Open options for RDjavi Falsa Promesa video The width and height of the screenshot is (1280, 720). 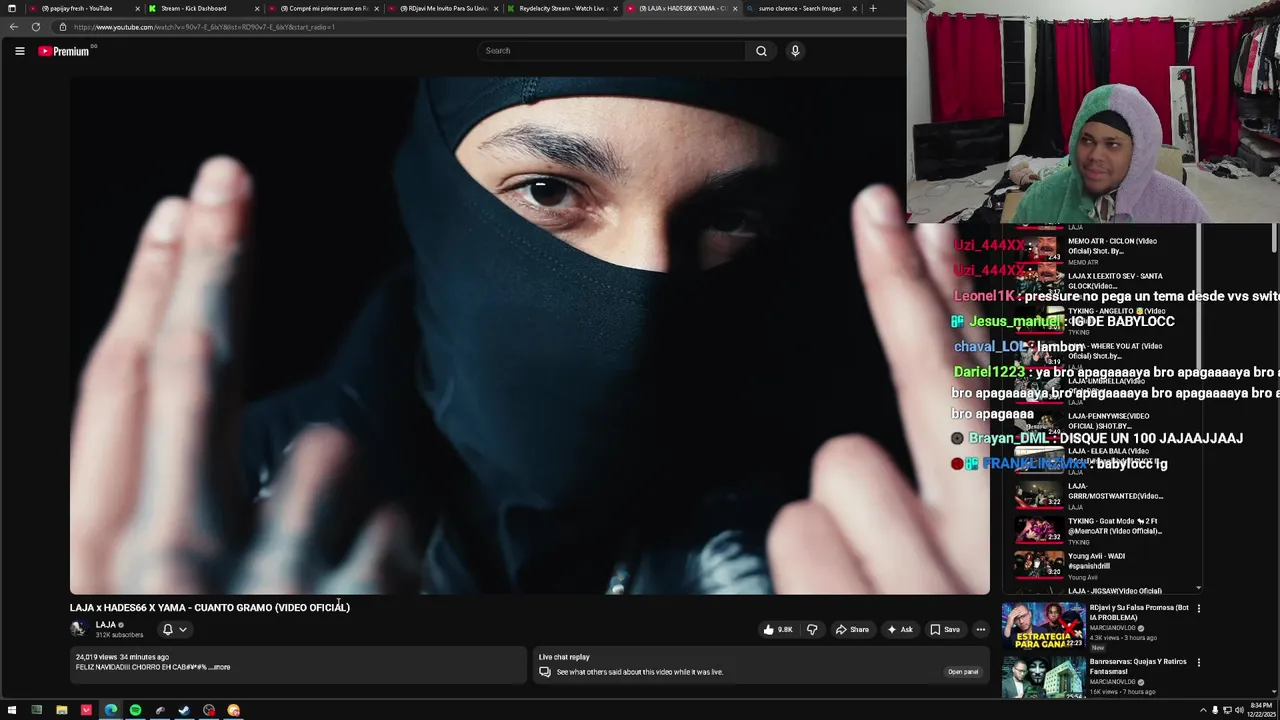tap(1198, 608)
